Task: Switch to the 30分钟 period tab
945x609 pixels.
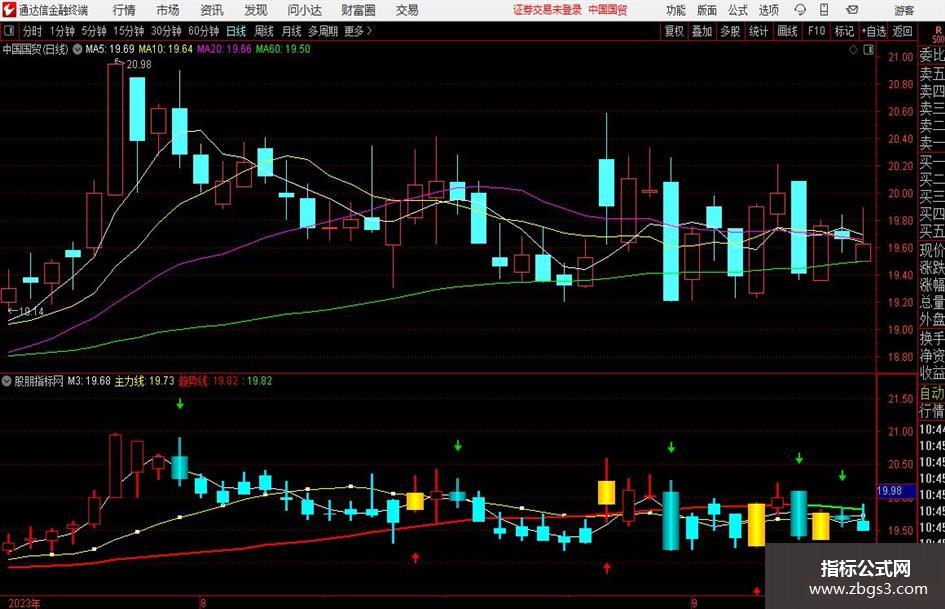Action: pos(166,31)
